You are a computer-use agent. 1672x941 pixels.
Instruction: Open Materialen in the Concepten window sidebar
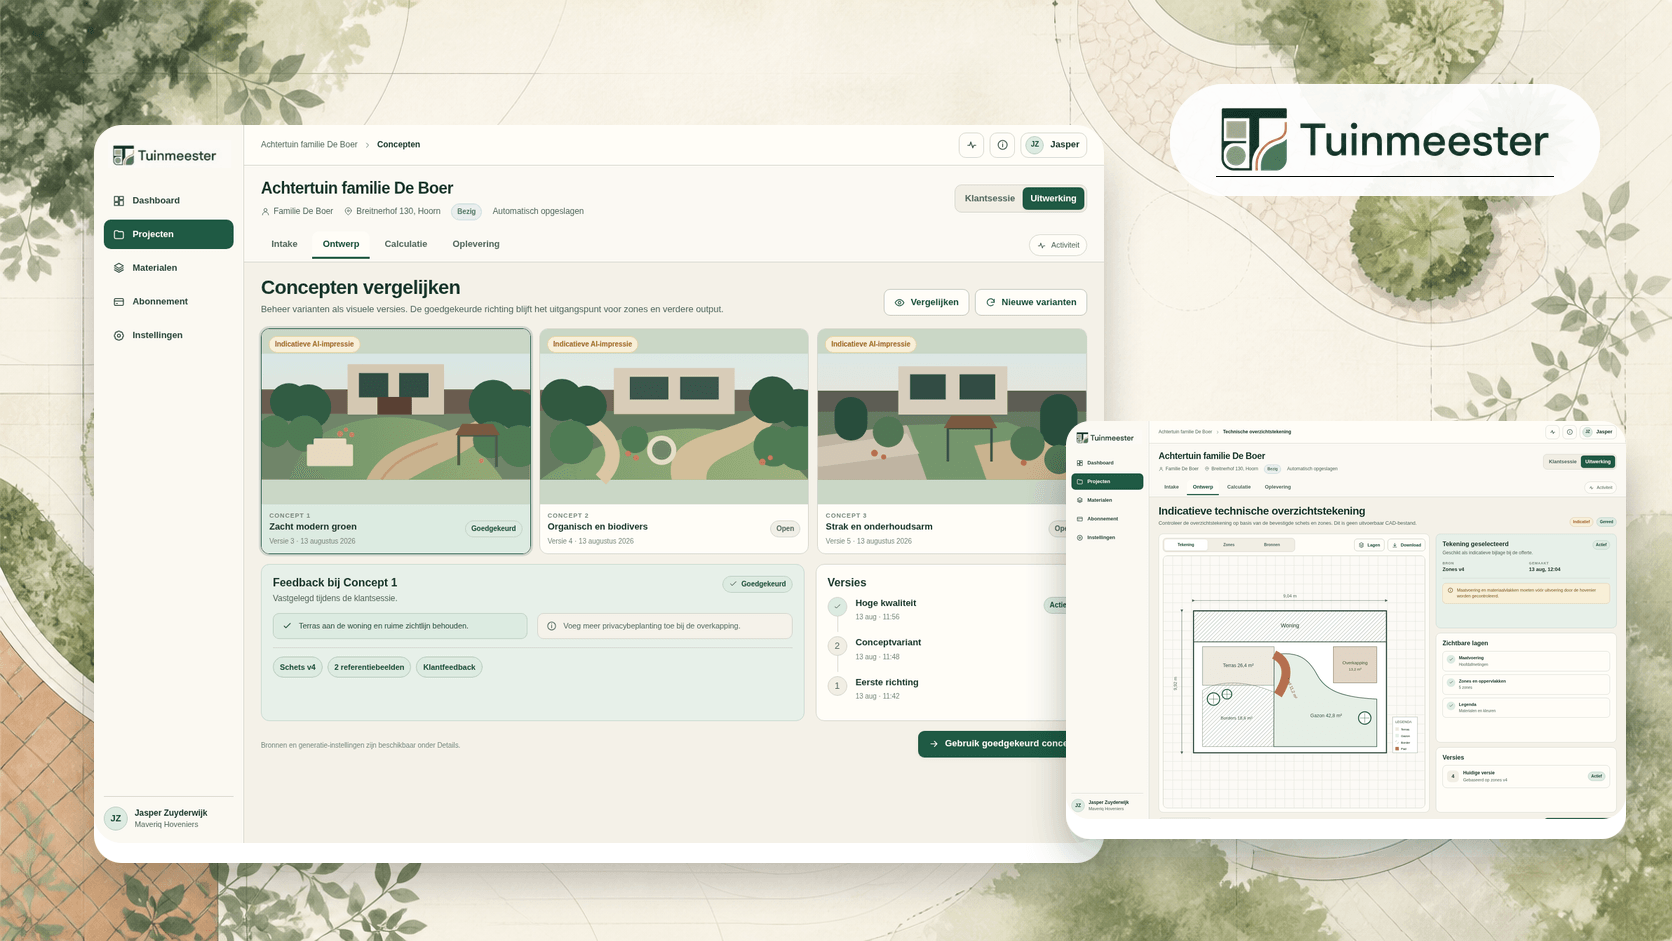pos(168,268)
